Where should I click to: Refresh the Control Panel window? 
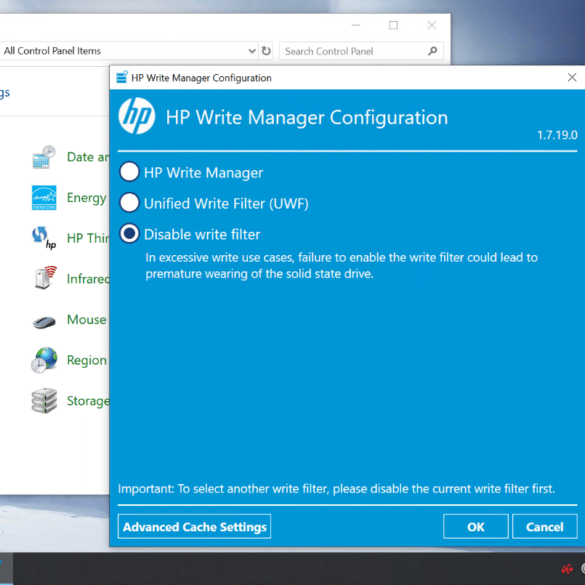point(266,51)
